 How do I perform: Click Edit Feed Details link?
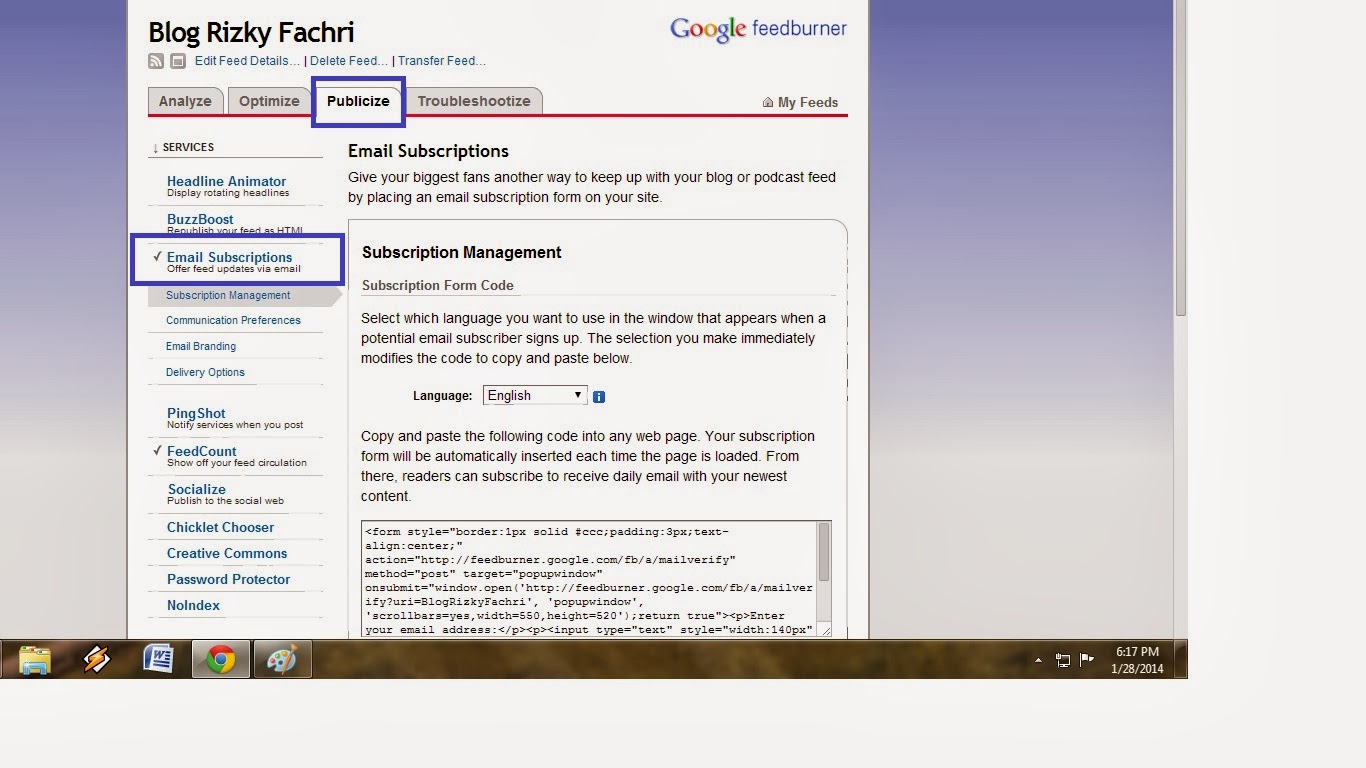coord(247,61)
